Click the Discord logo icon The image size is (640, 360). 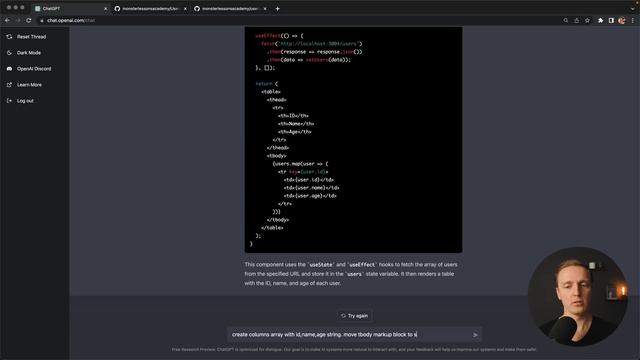pos(9,69)
